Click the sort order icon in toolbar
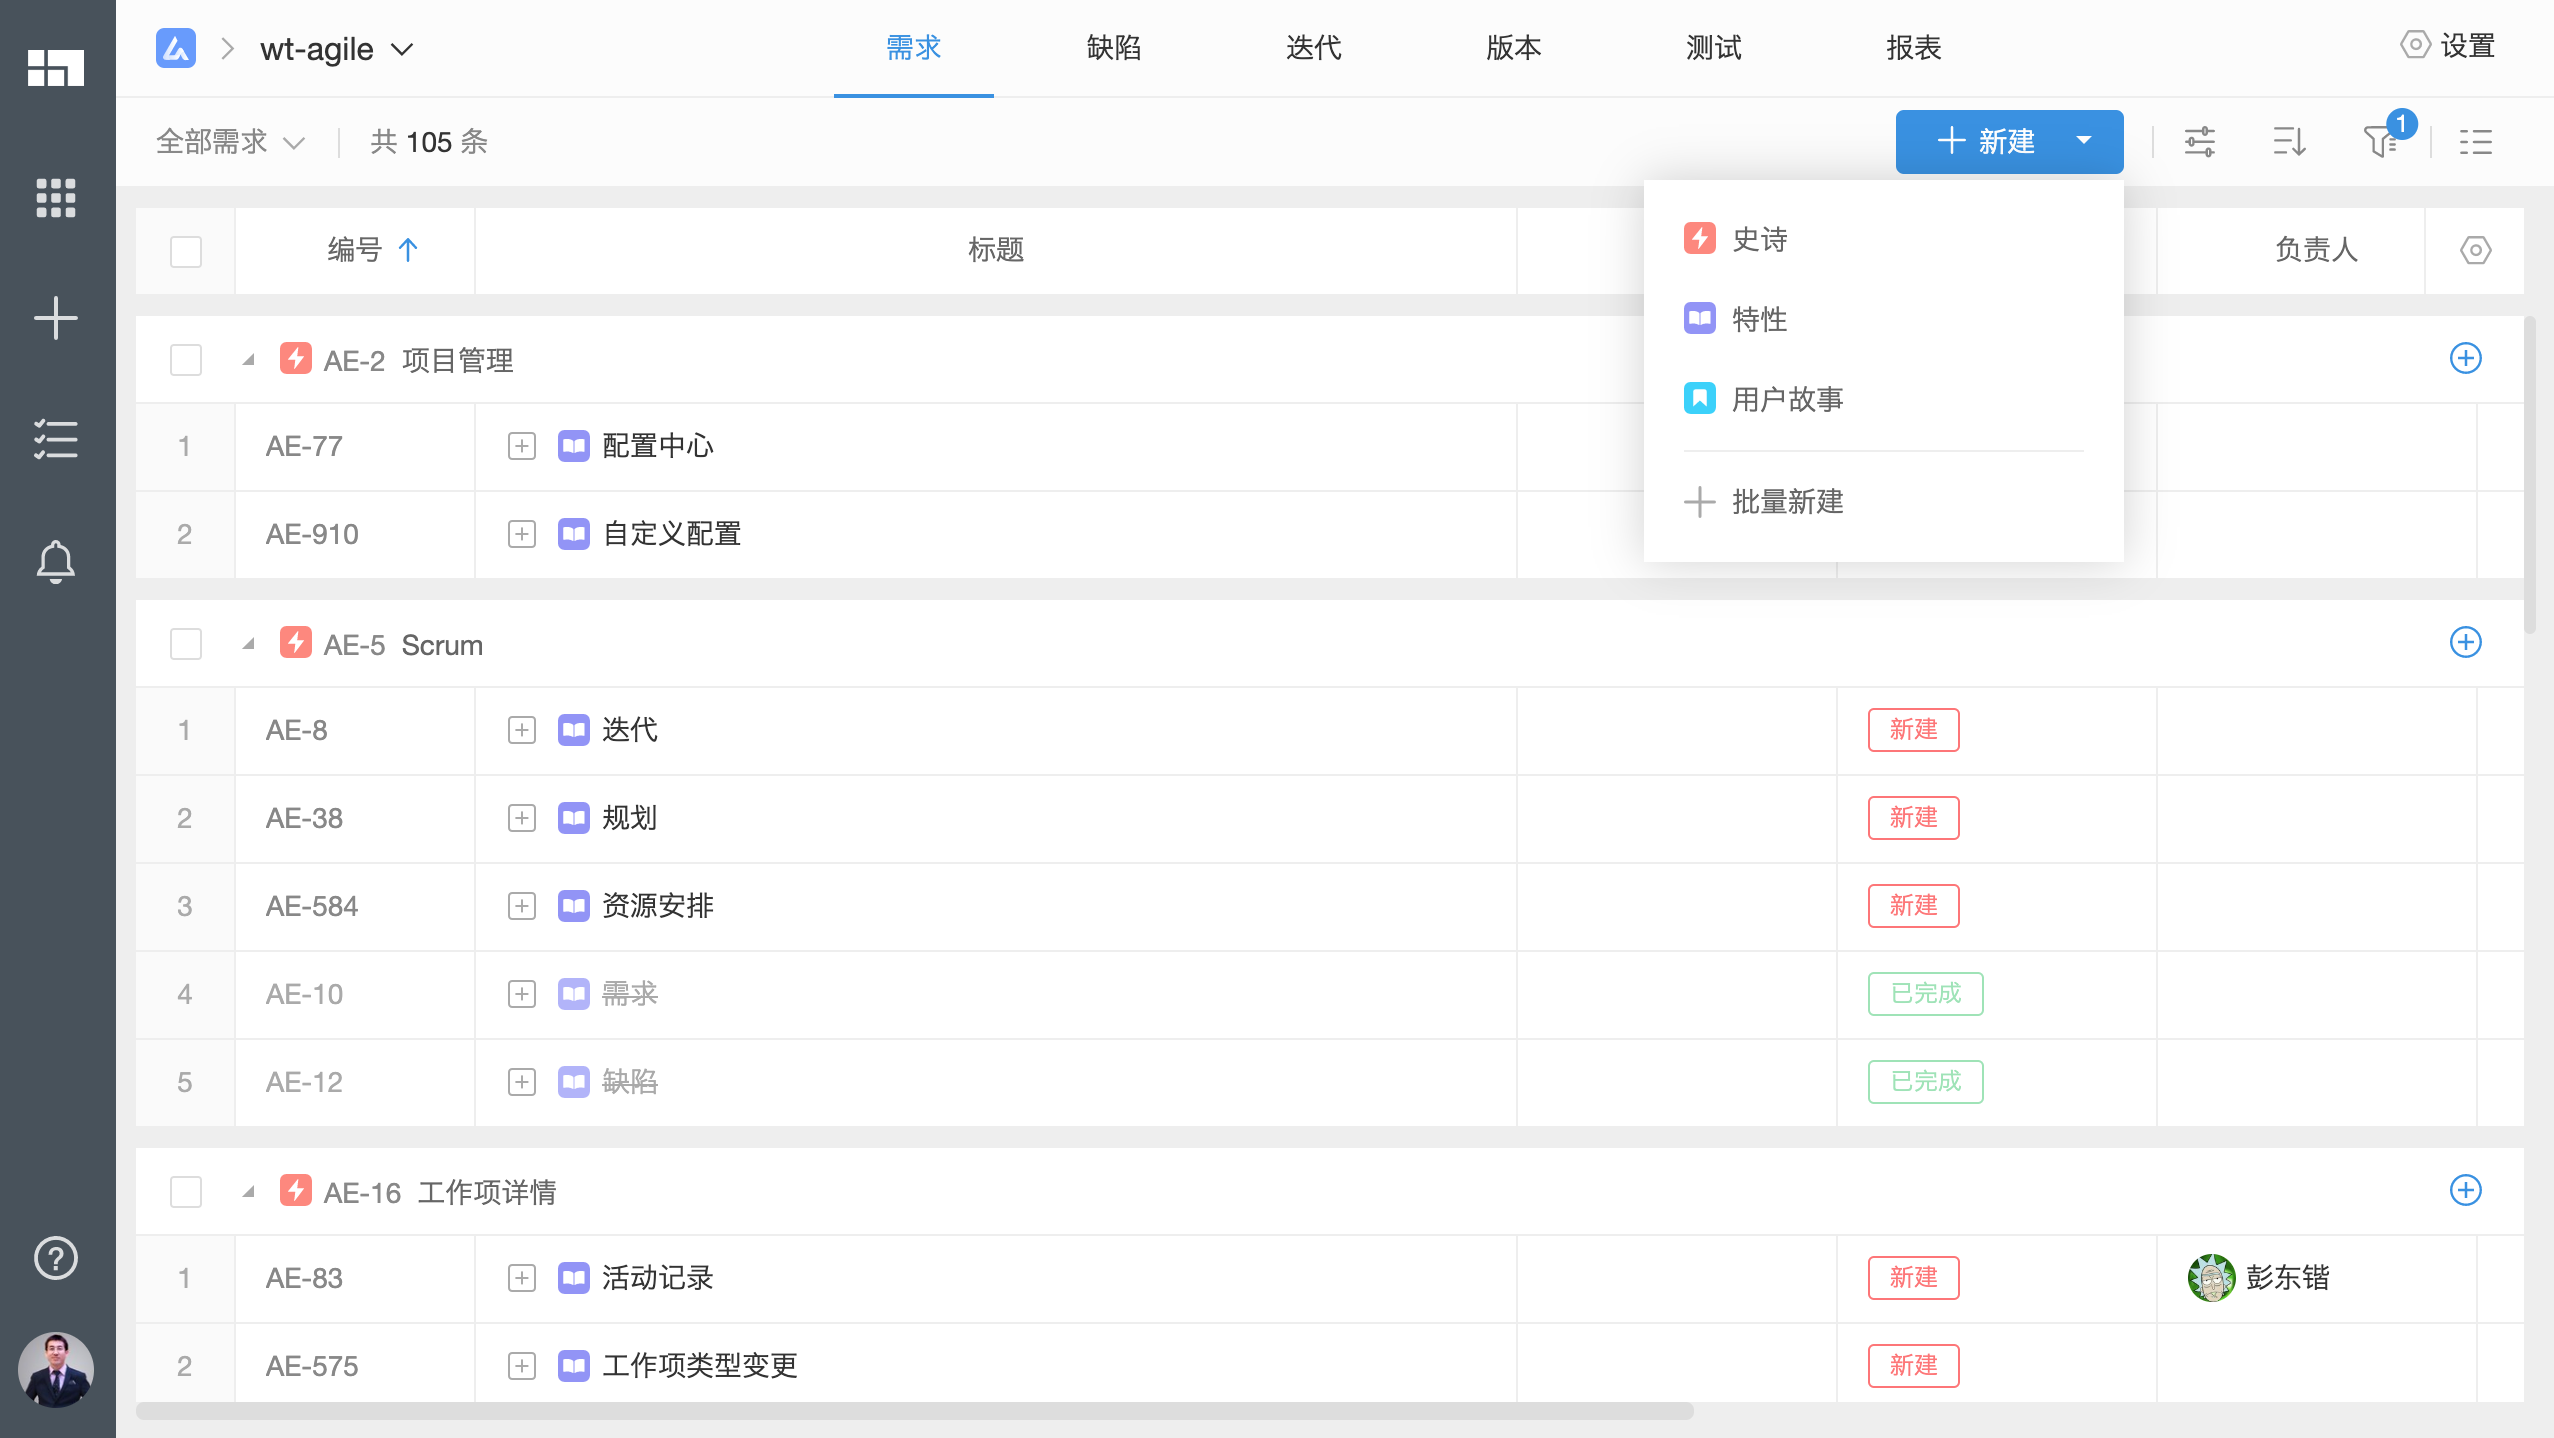Screen dimensions: 2554x1438 [2289, 141]
